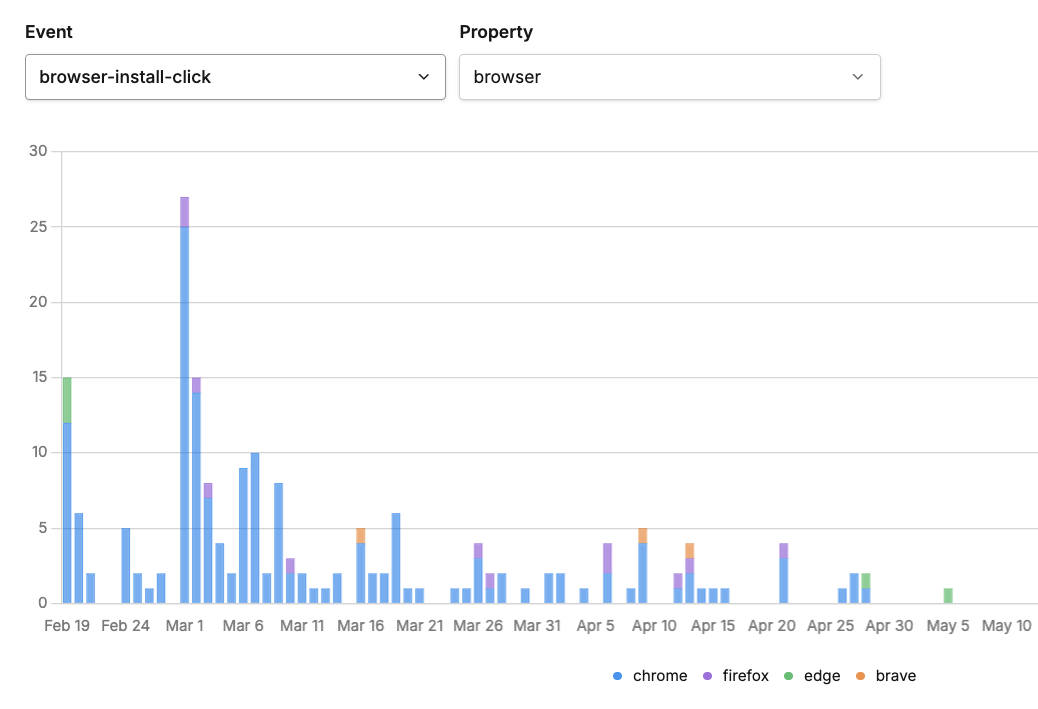The height and width of the screenshot is (709, 1038).
Task: Click the y-axis value 15
Action: pyautogui.click(x=38, y=377)
